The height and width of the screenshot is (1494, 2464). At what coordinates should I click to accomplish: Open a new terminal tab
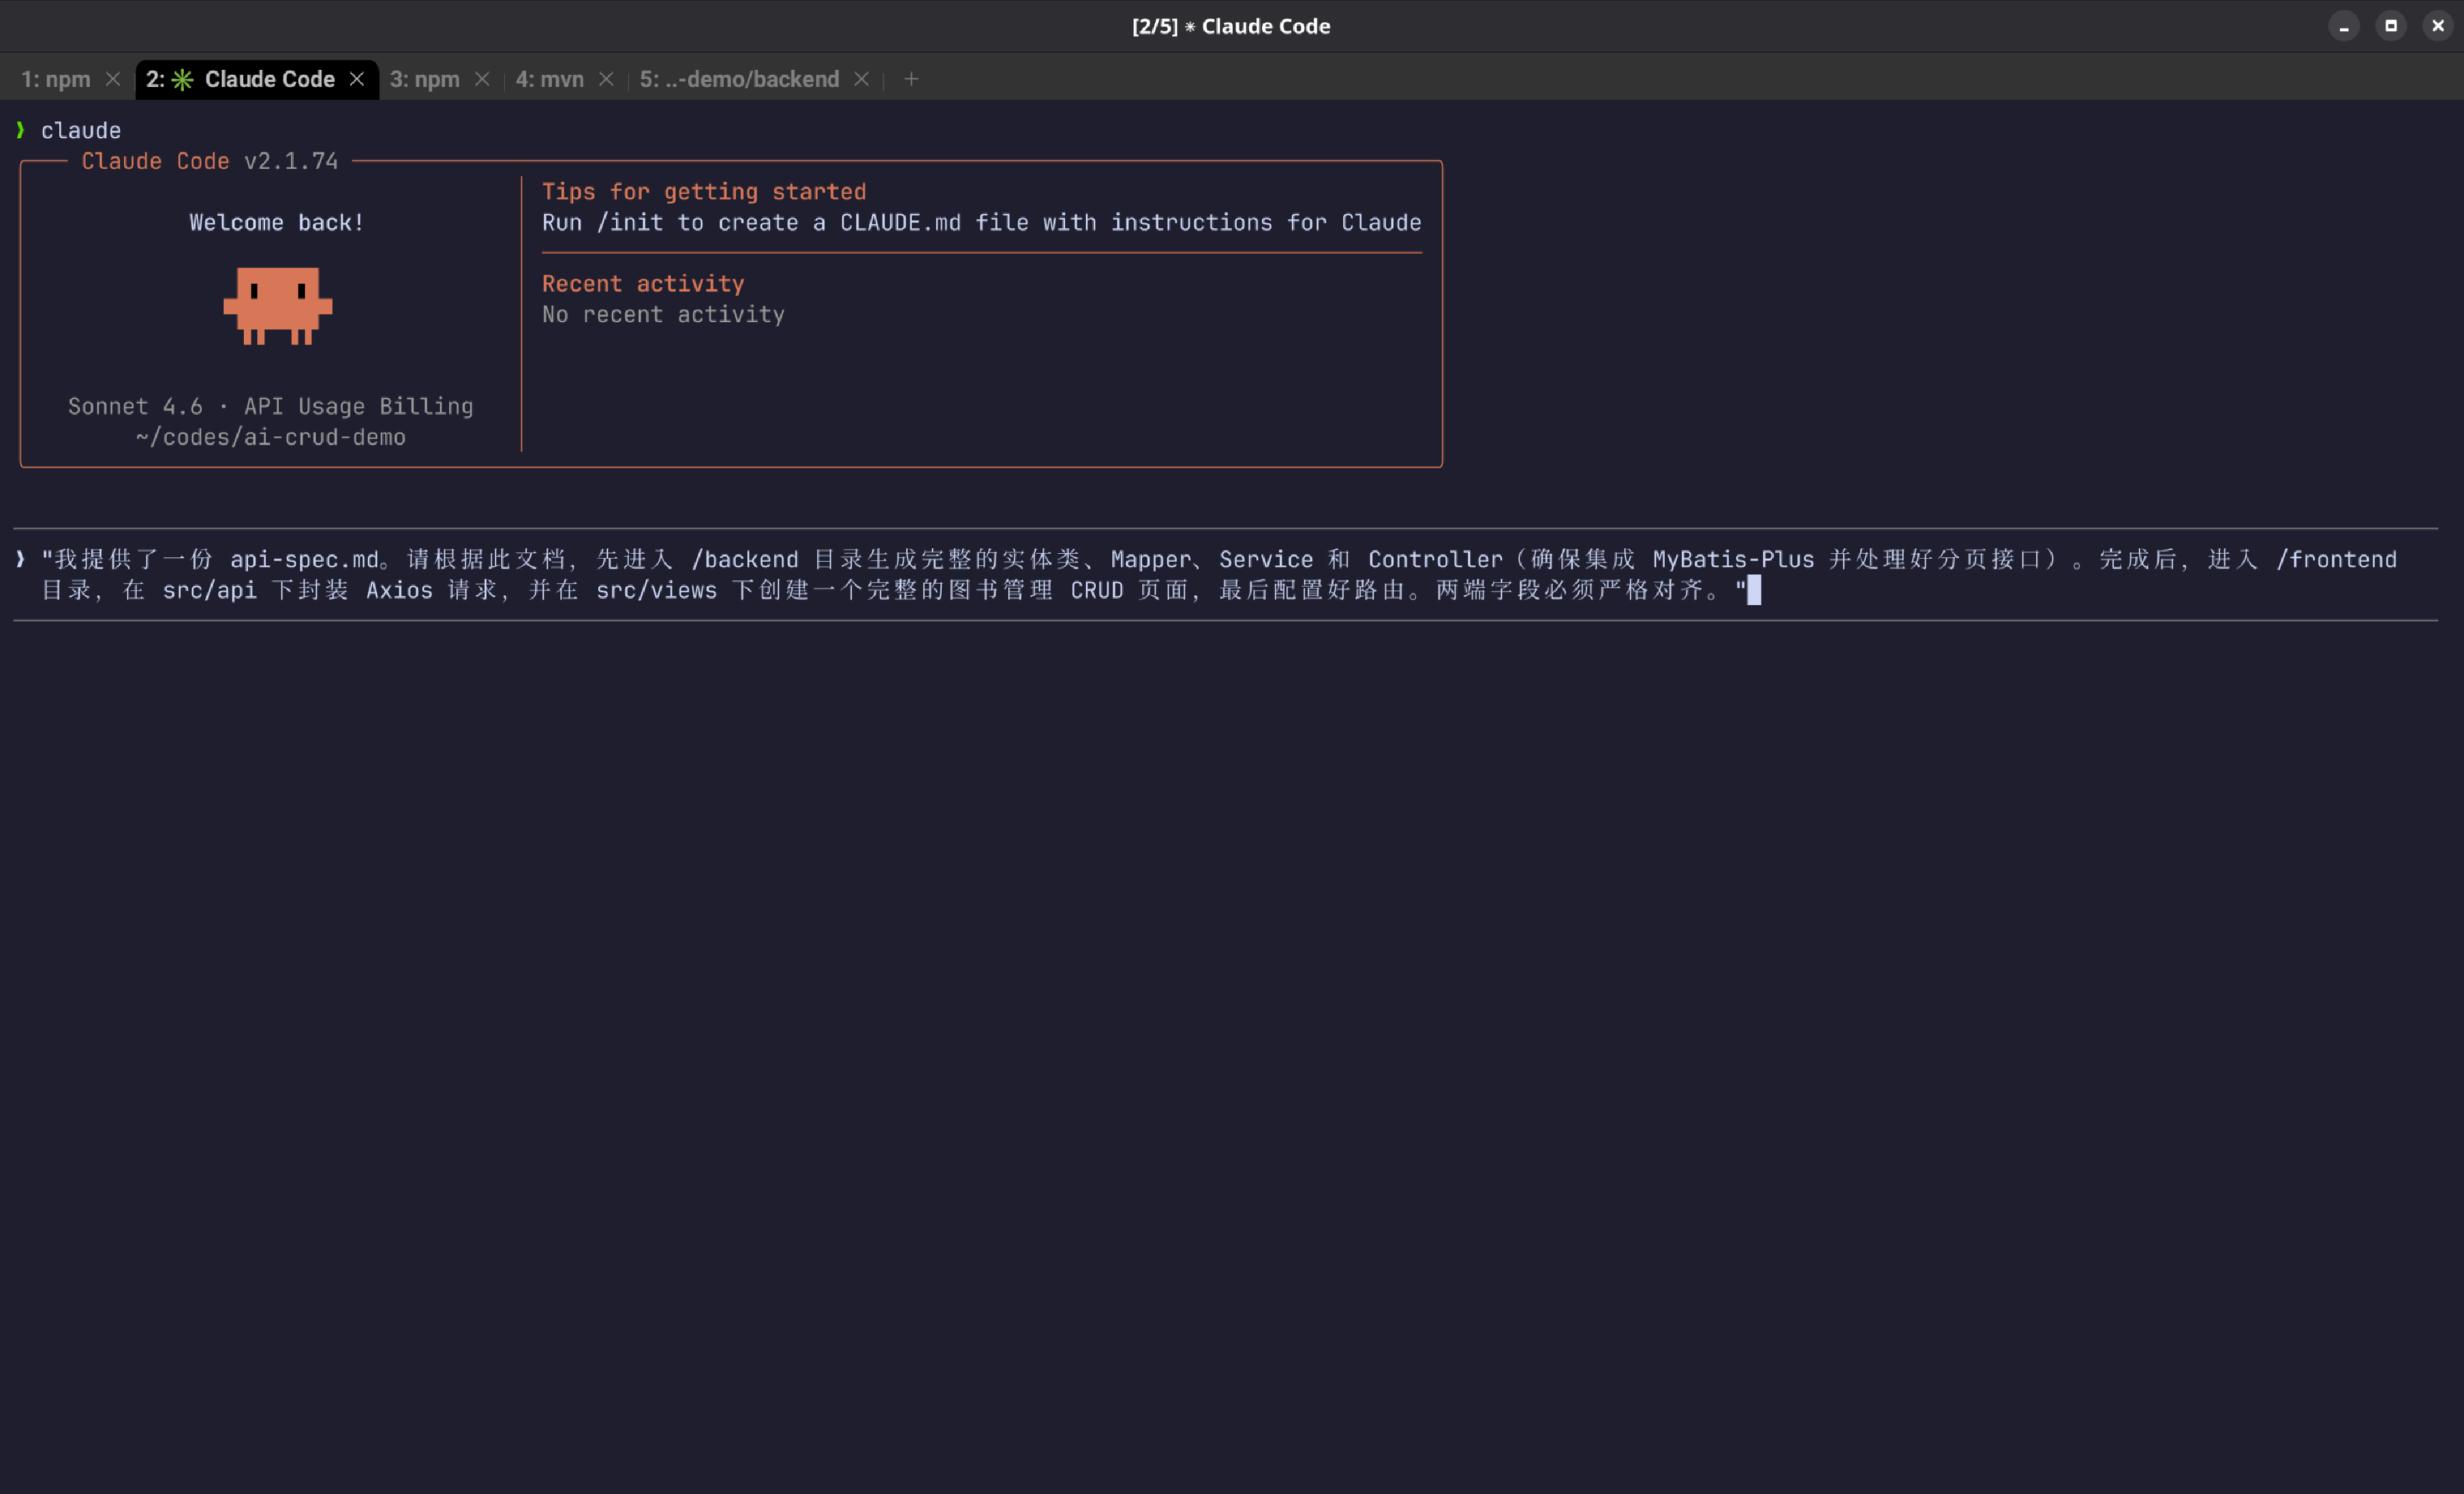click(911, 79)
